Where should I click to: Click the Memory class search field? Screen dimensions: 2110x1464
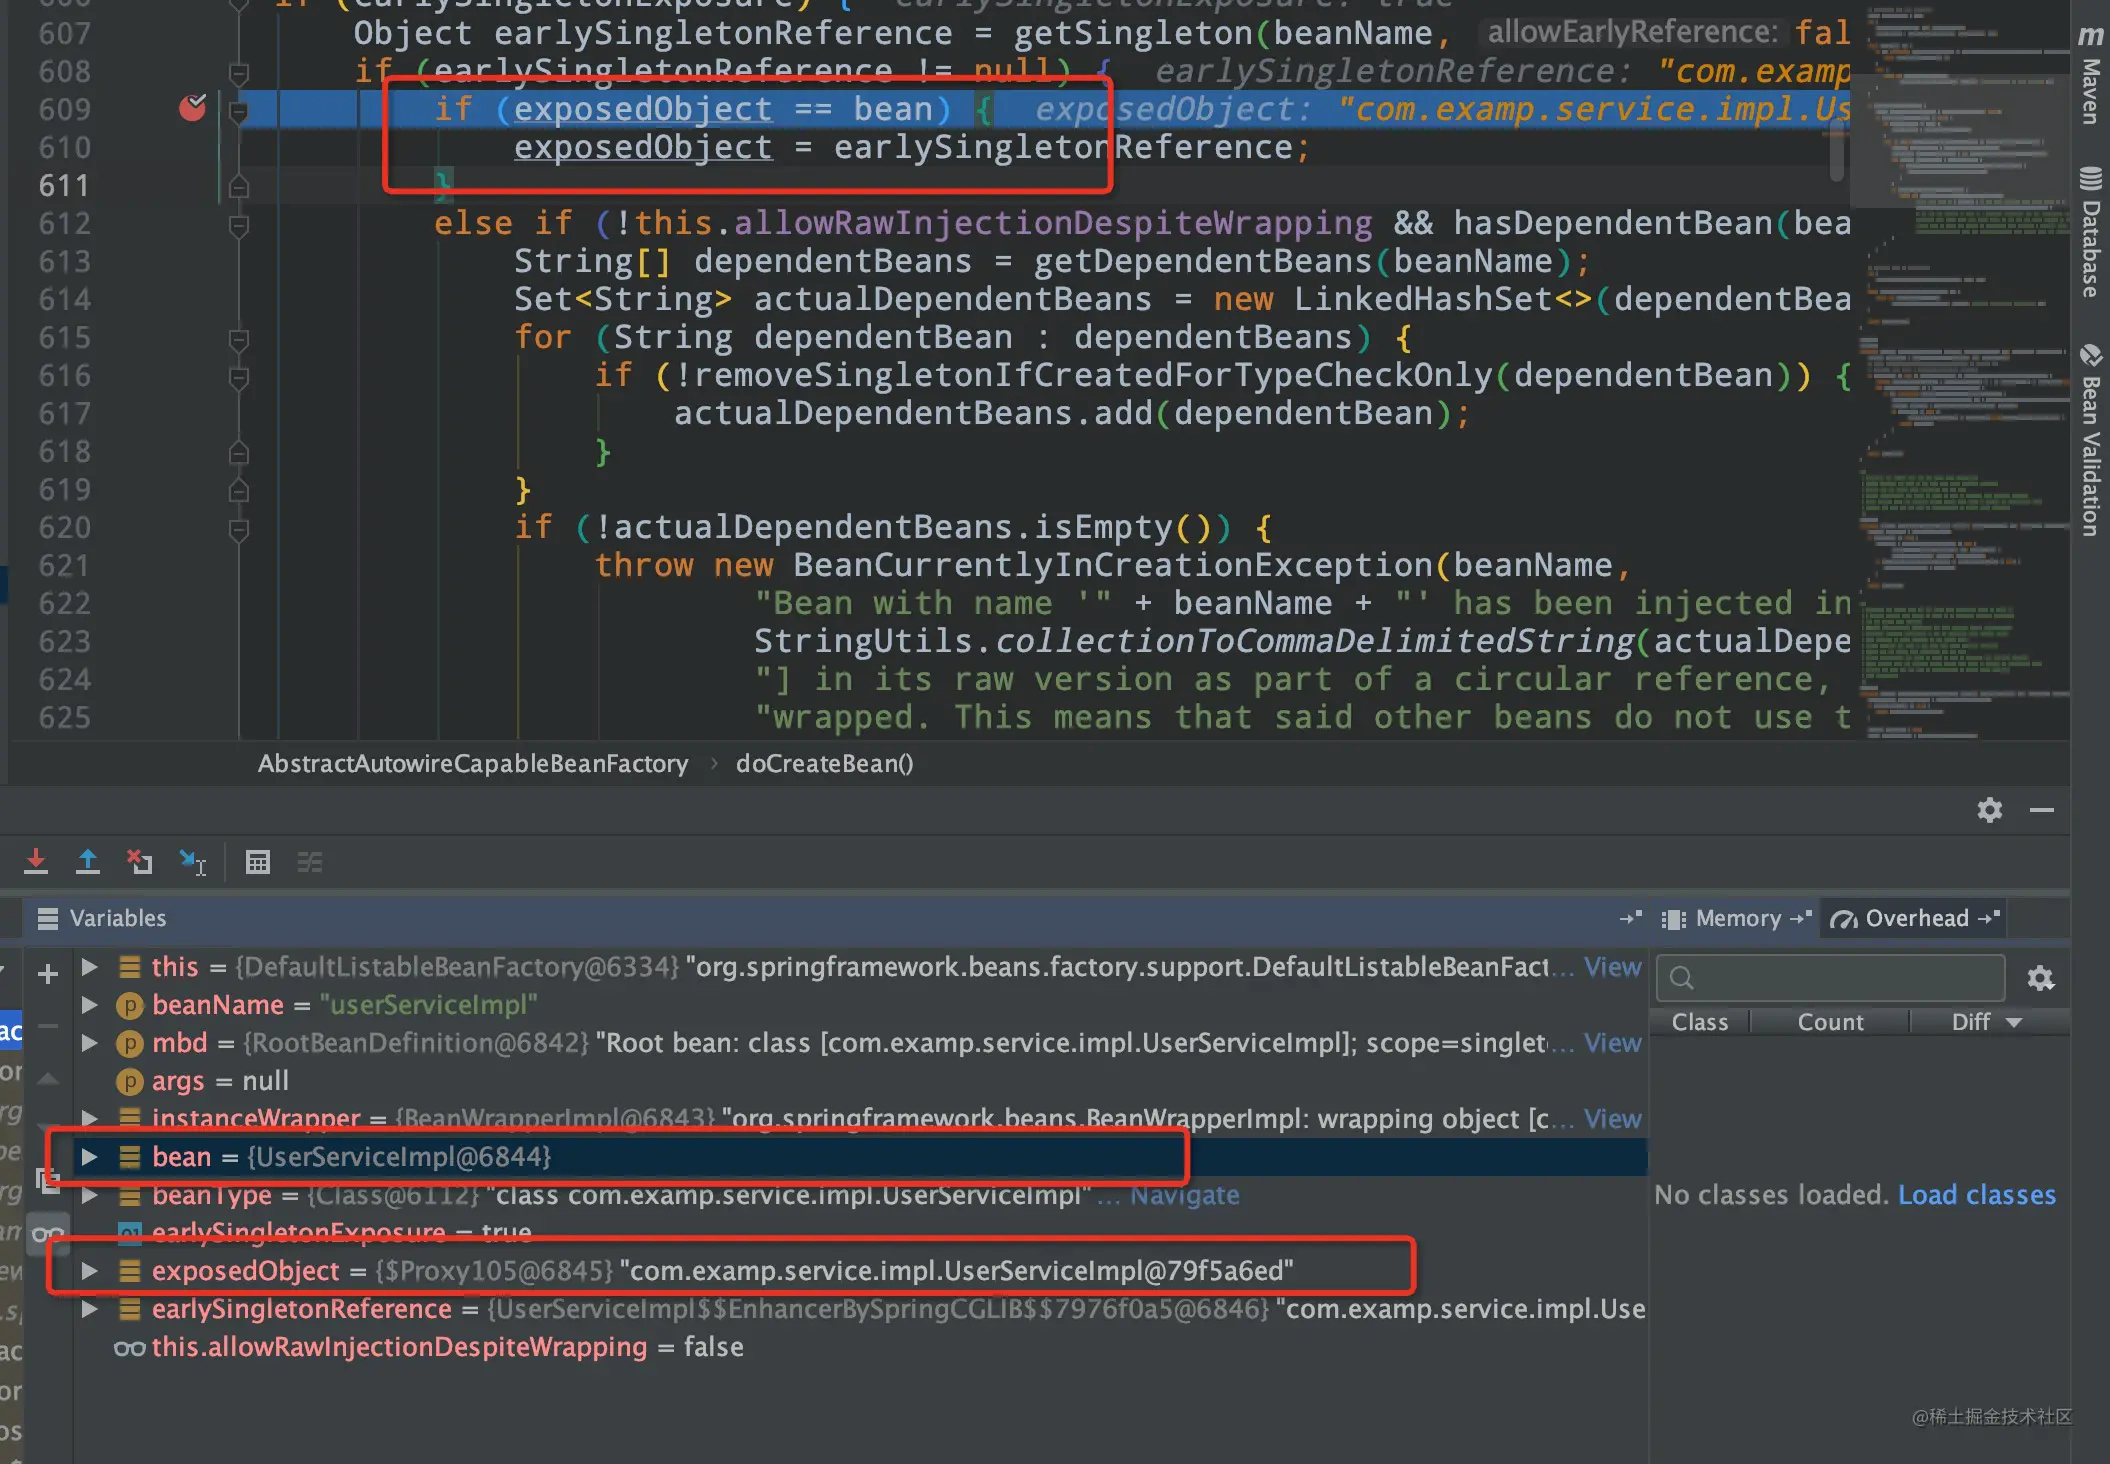click(x=1830, y=977)
